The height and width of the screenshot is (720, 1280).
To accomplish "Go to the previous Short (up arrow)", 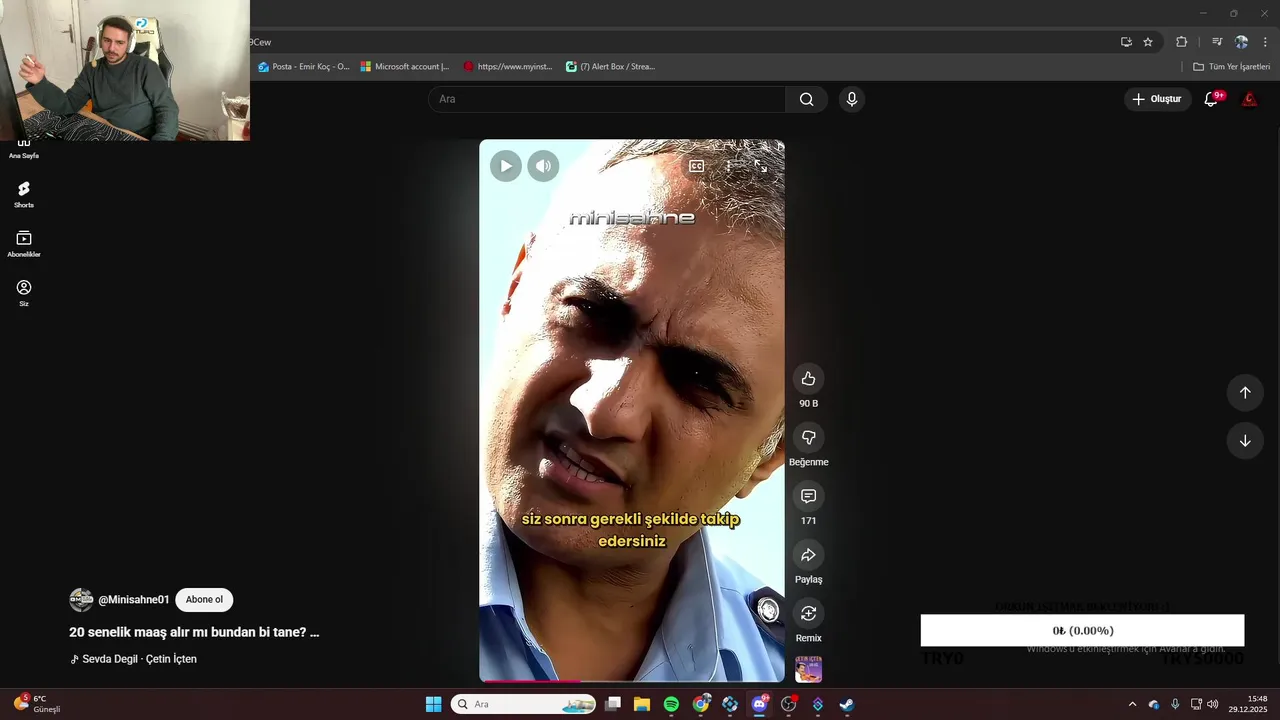I will [1245, 392].
